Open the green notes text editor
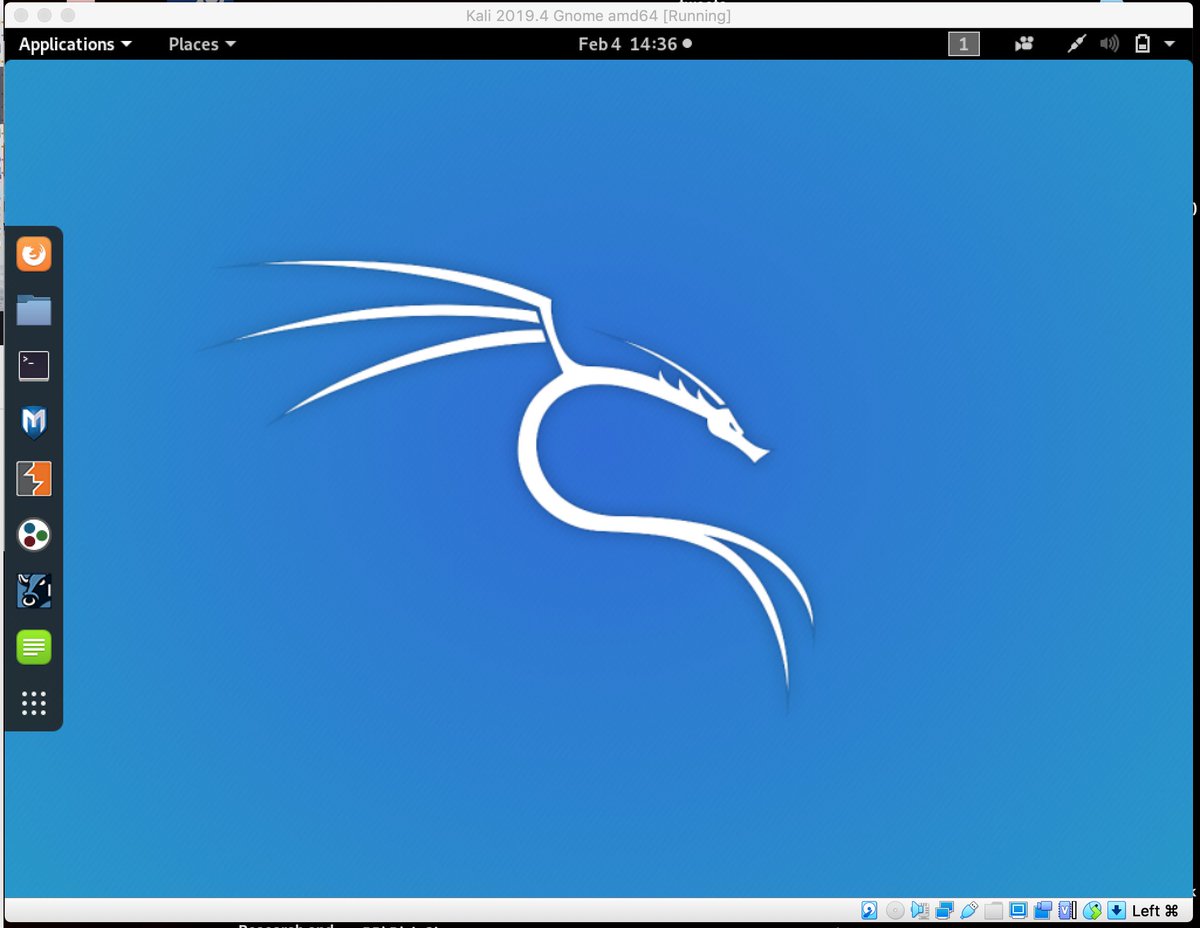The width and height of the screenshot is (1200, 928). coord(34,647)
